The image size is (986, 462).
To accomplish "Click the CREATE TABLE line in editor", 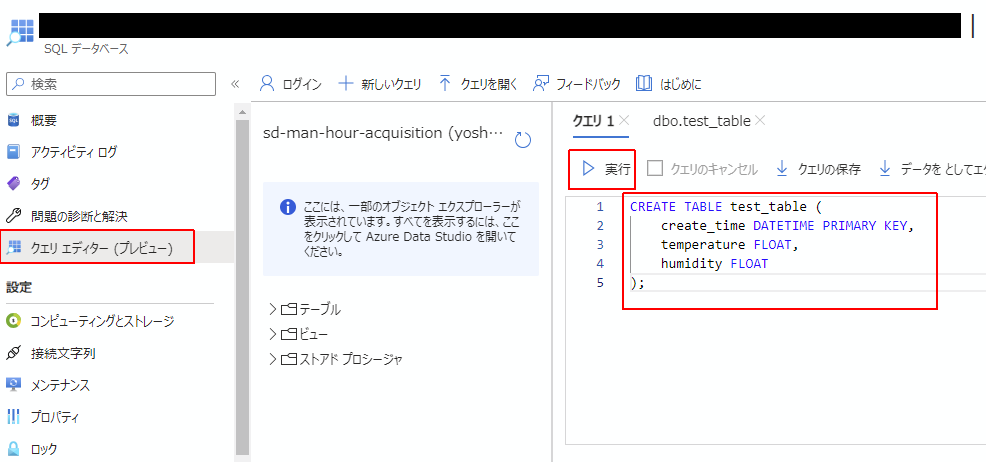I will coord(725,207).
